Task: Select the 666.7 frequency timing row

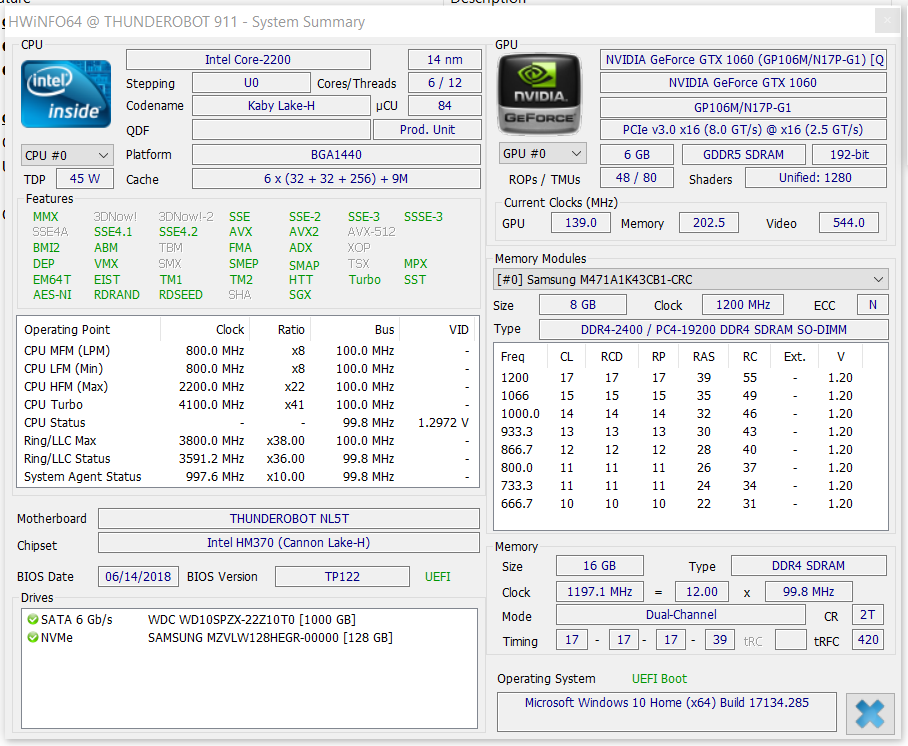Action: click(x=690, y=504)
